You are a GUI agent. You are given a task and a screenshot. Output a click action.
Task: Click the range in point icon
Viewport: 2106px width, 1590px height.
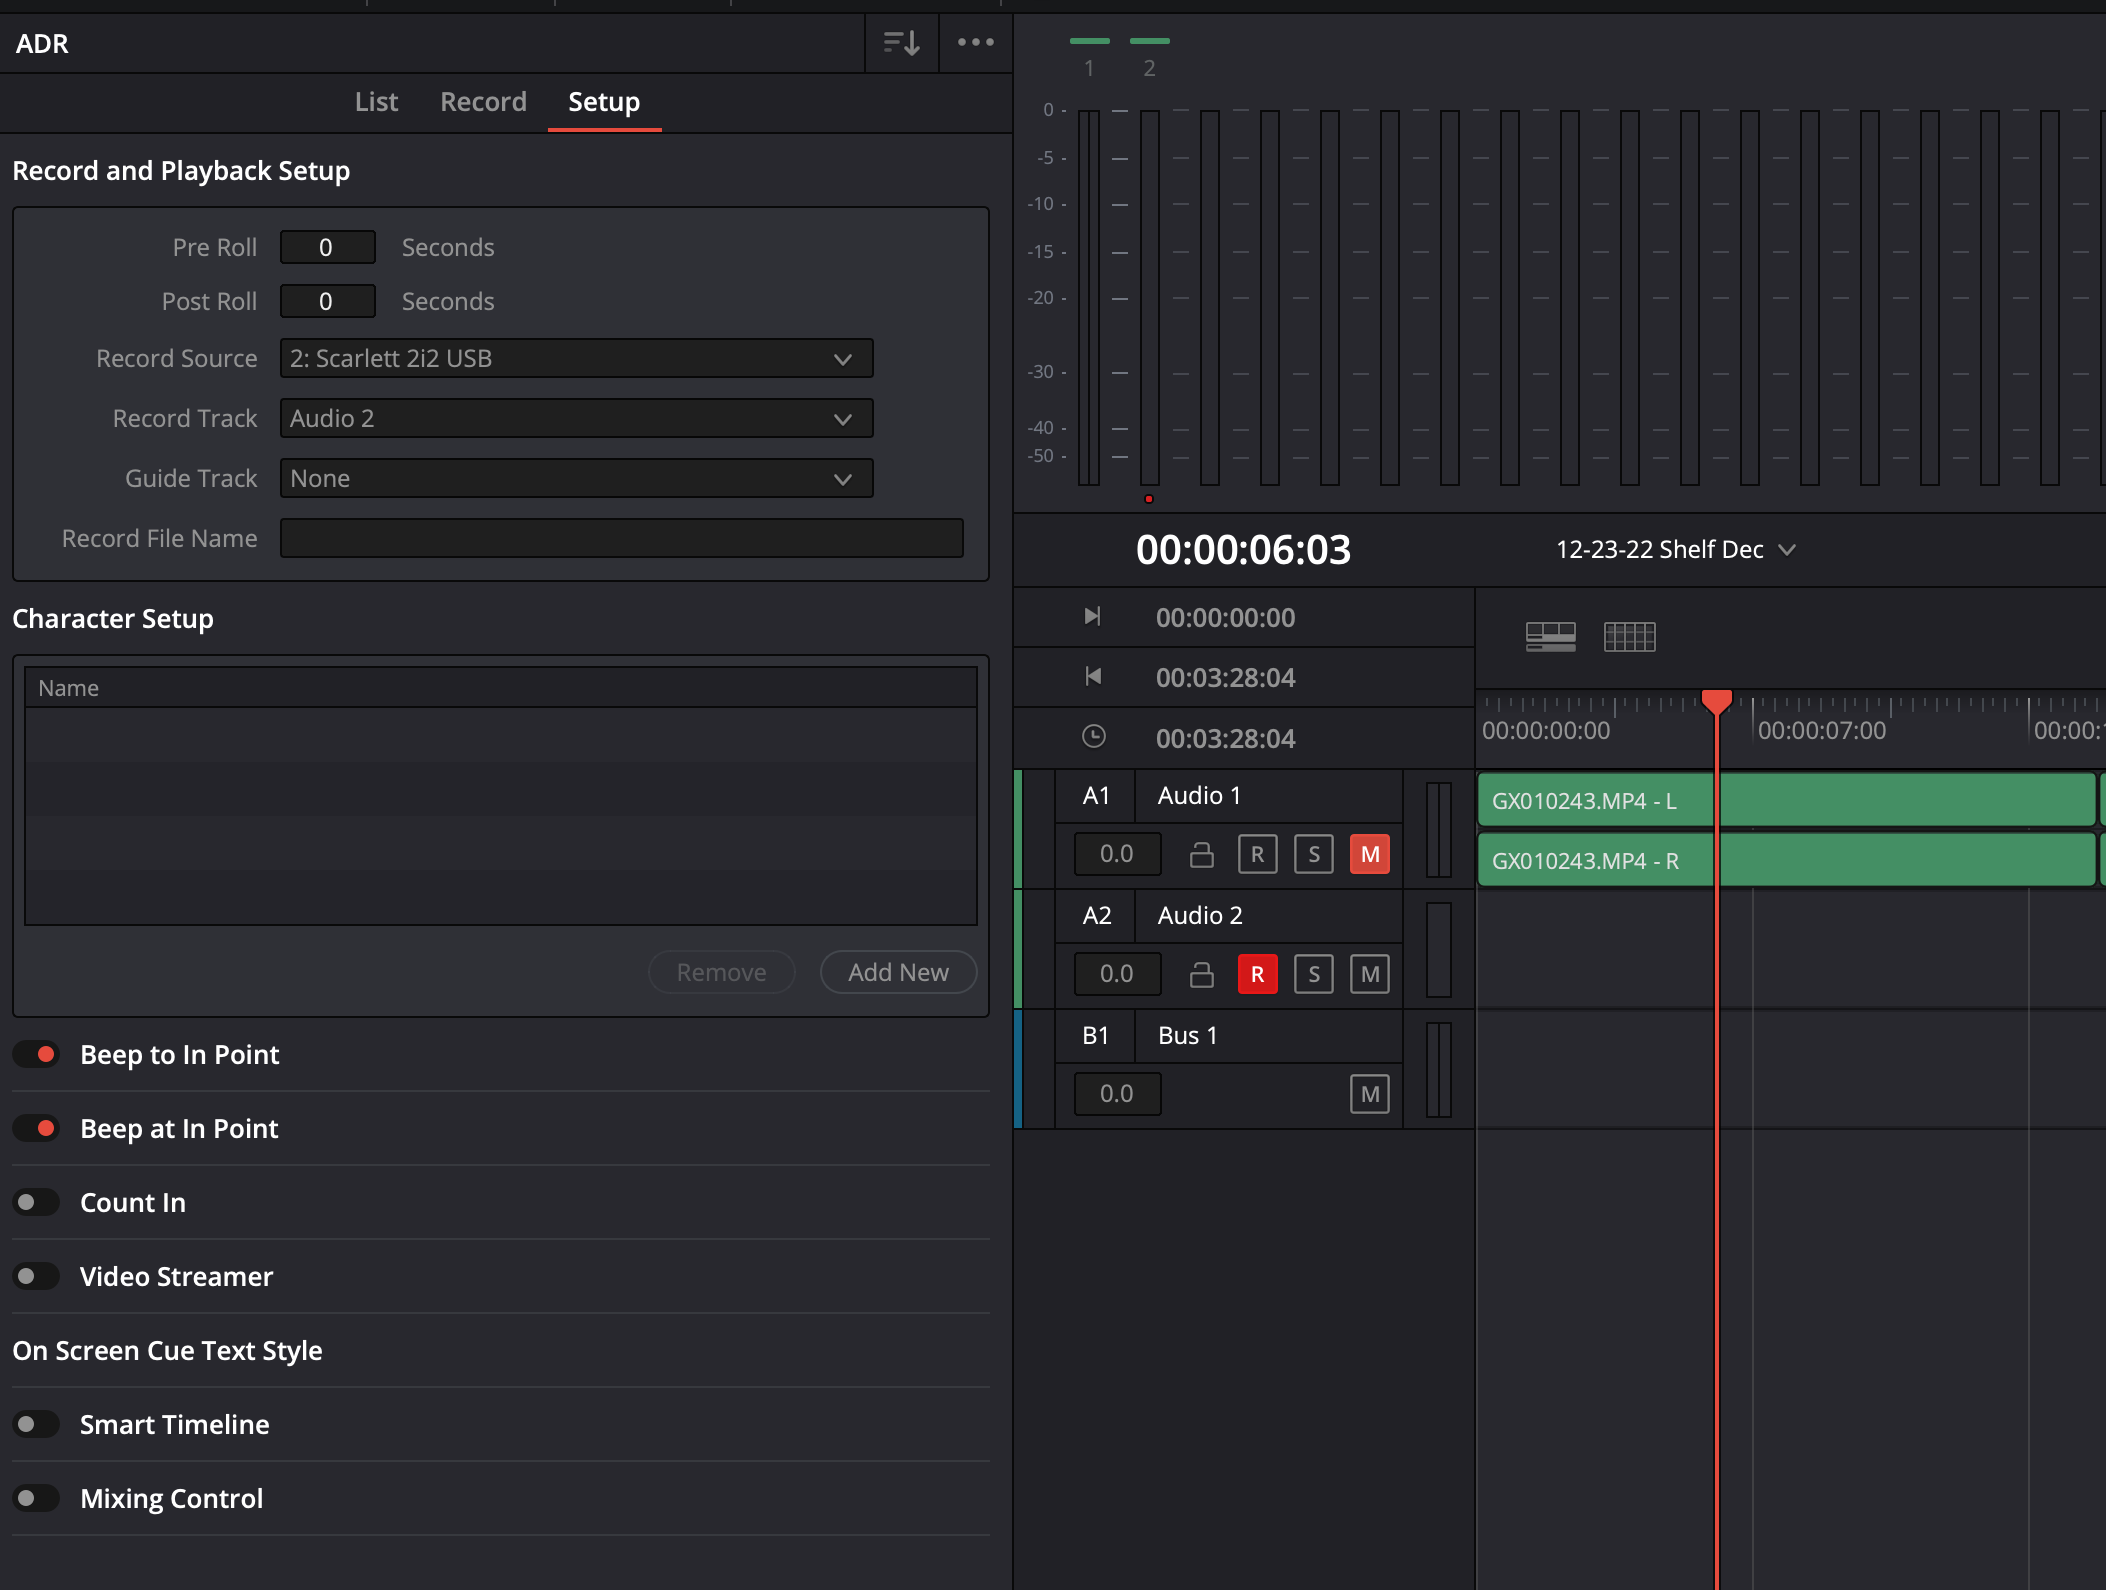(1093, 617)
